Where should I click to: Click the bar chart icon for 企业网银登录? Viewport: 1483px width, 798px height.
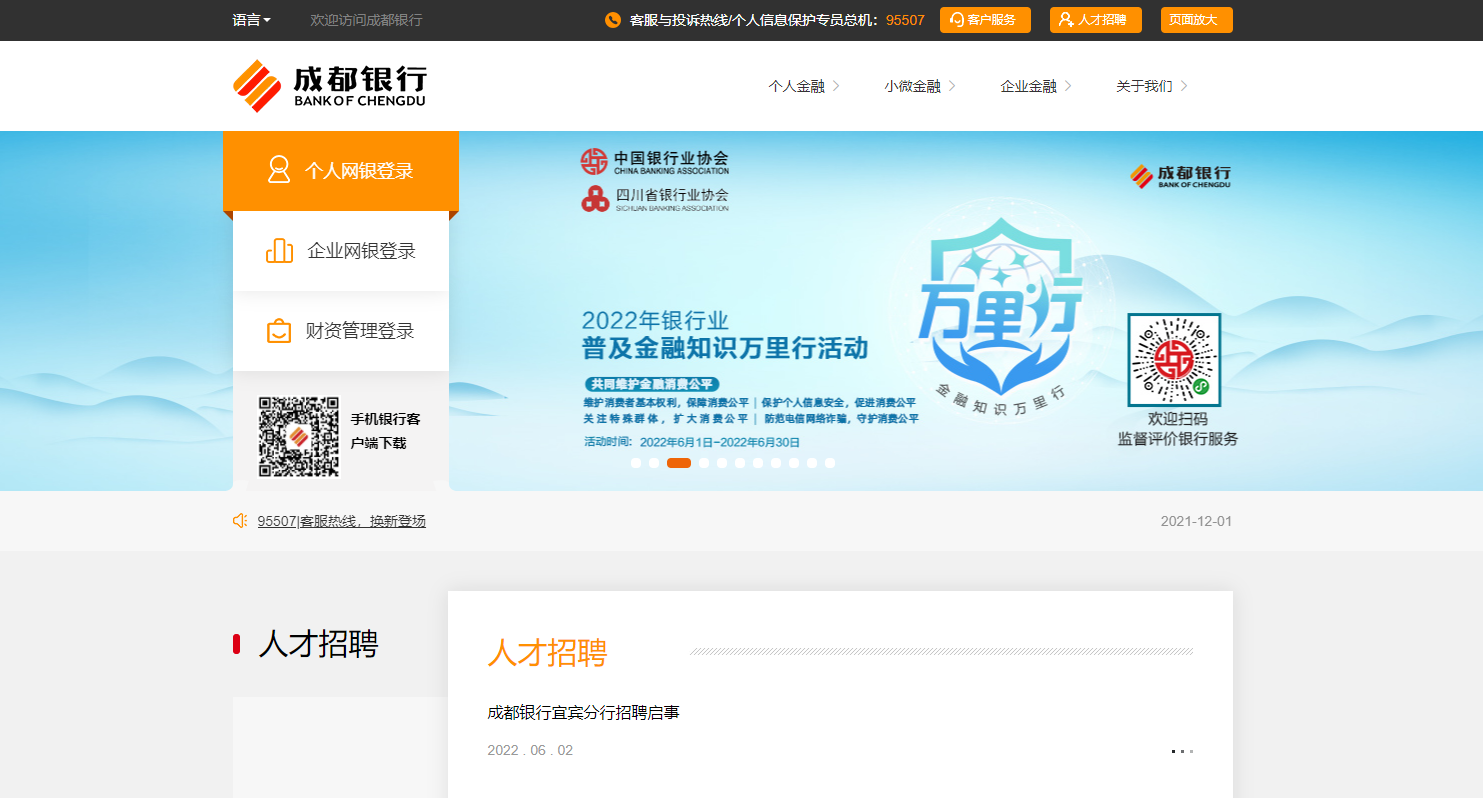click(279, 250)
